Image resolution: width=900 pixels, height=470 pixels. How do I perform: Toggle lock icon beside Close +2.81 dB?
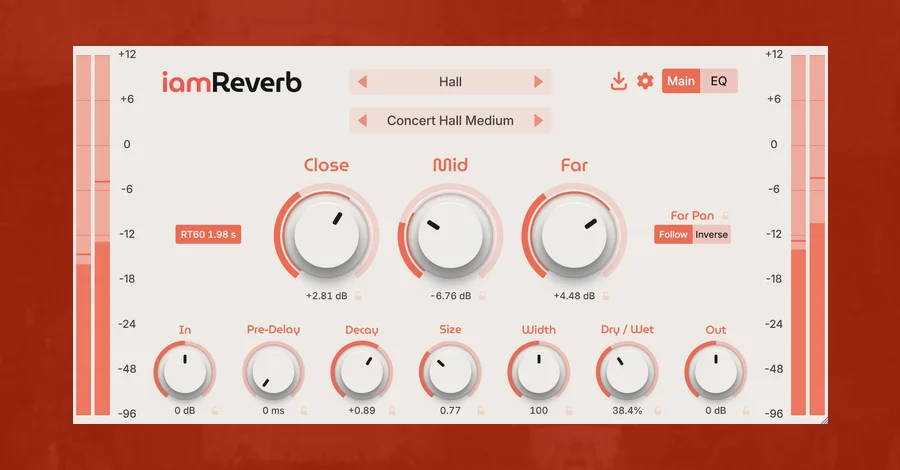coord(358,296)
